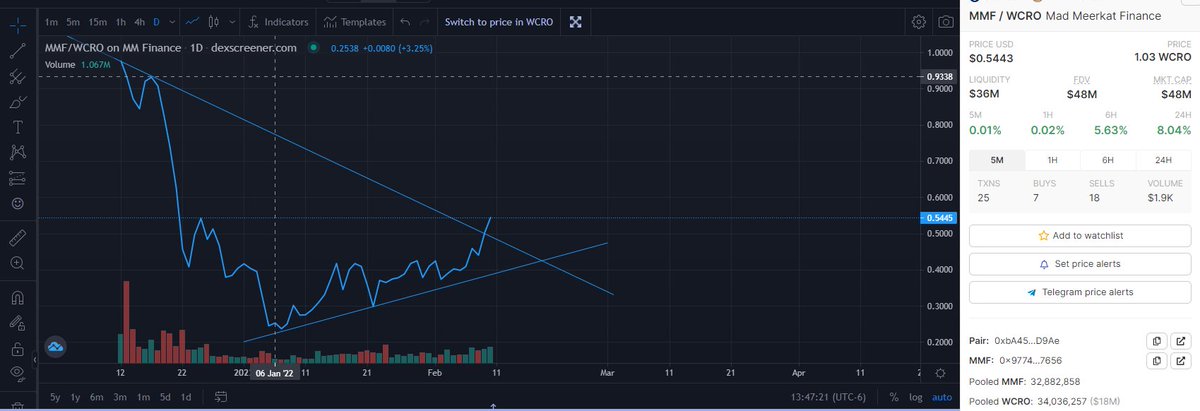The width and height of the screenshot is (1200, 411).
Task: Toggle stay in drawing mode
Action: click(17, 323)
